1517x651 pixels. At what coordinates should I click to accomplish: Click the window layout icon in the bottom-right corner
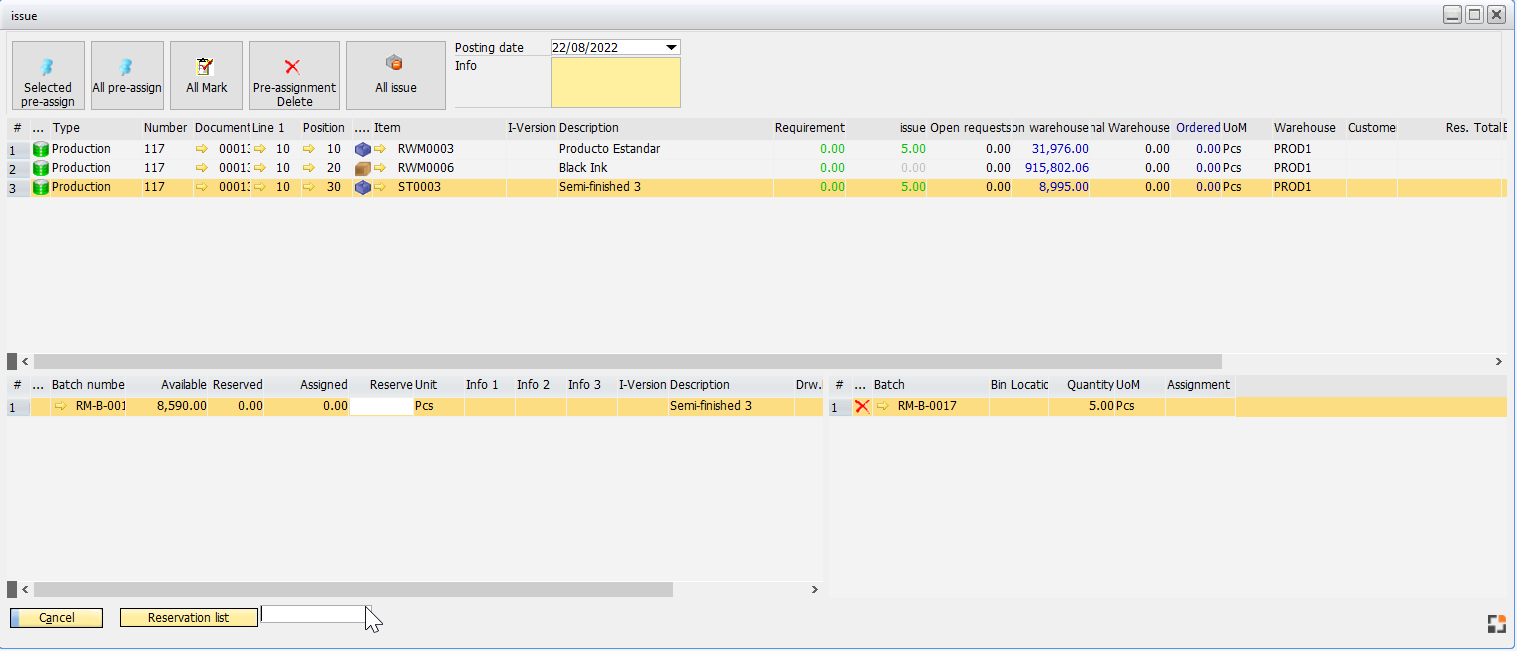point(1496,624)
